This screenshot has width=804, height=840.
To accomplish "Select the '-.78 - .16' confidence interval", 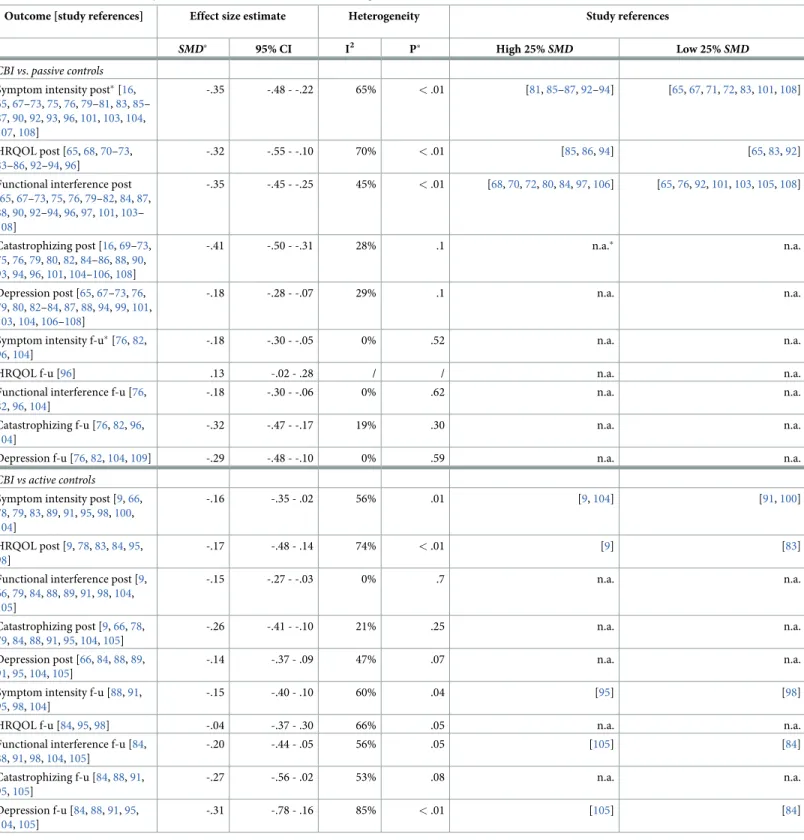I will tap(292, 810).
